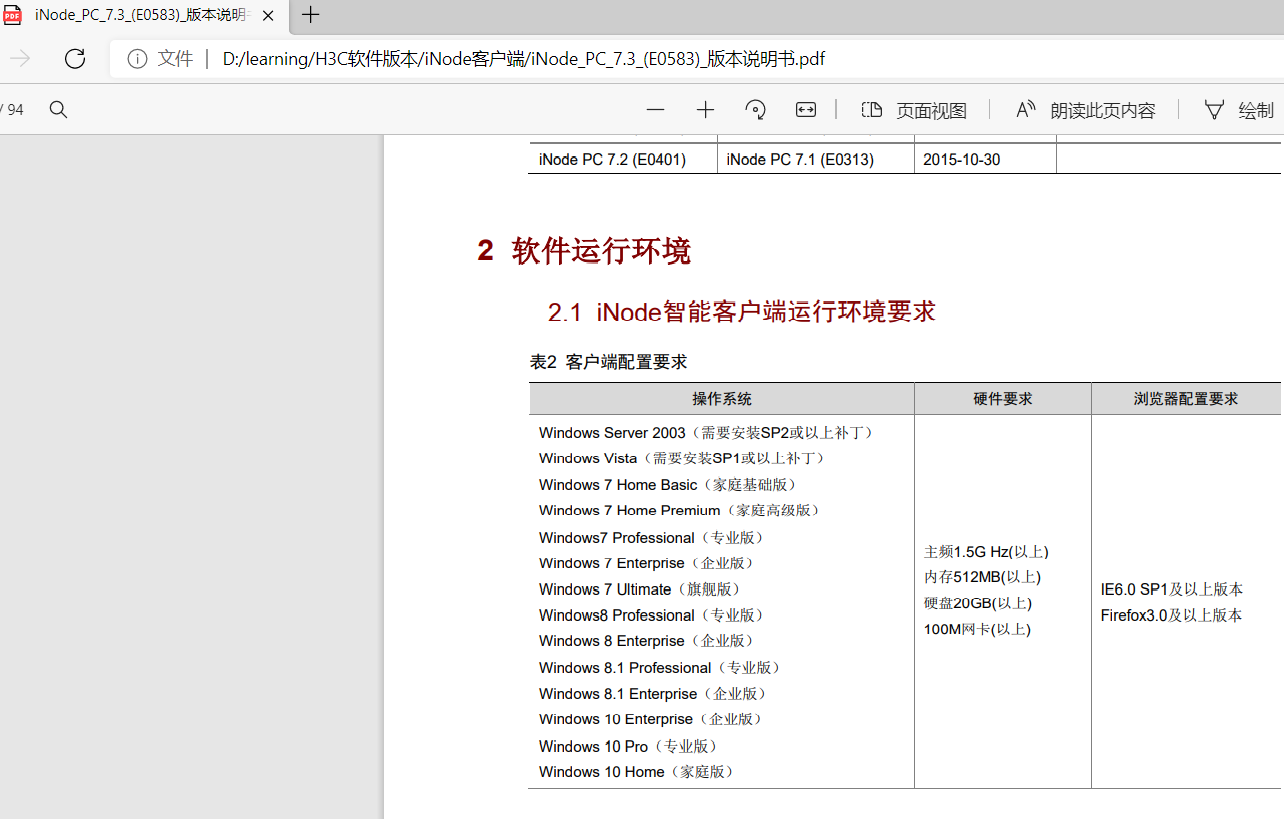Click the heading 2.1 iNode智能客户端运行环境要求
The height and width of the screenshot is (819, 1284).
click(x=741, y=312)
